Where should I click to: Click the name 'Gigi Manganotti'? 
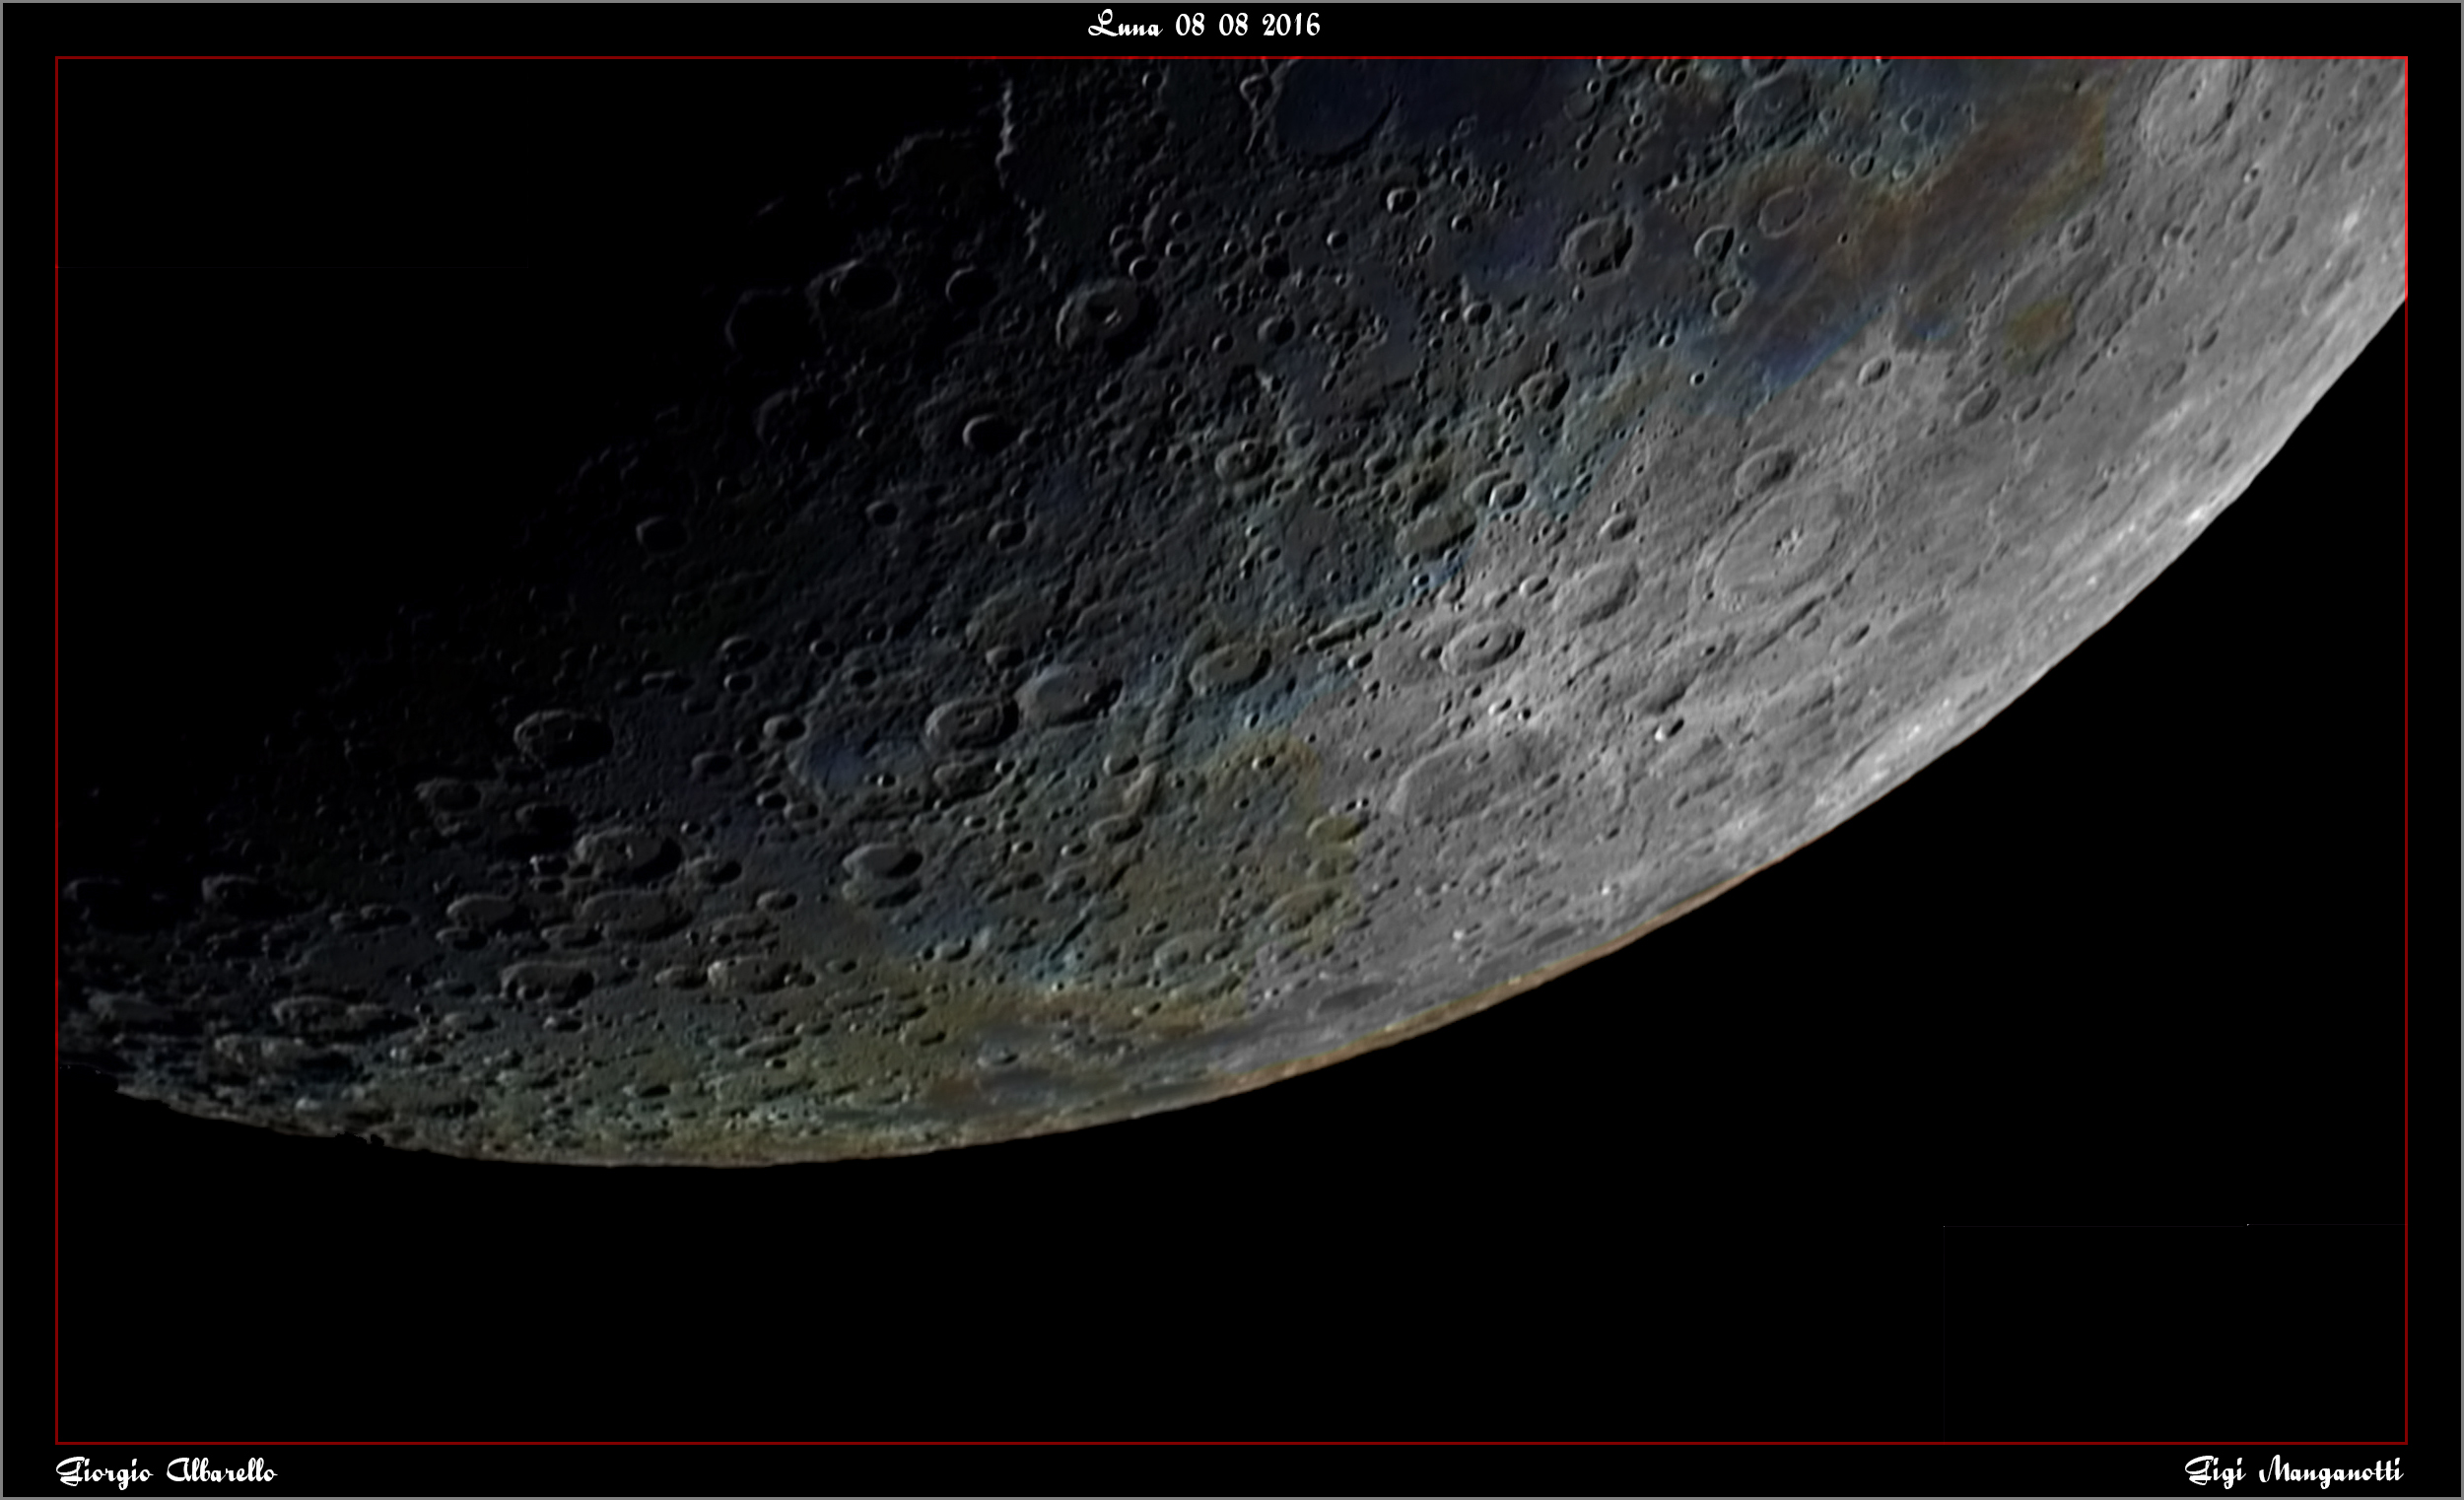pyautogui.click(x=2293, y=1471)
